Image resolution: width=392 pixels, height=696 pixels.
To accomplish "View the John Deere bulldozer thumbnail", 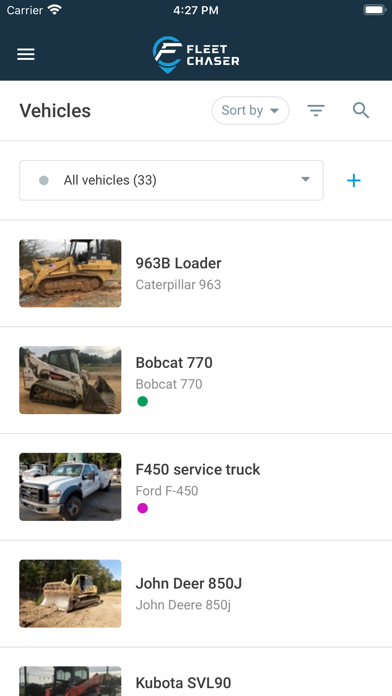I will click(70, 593).
